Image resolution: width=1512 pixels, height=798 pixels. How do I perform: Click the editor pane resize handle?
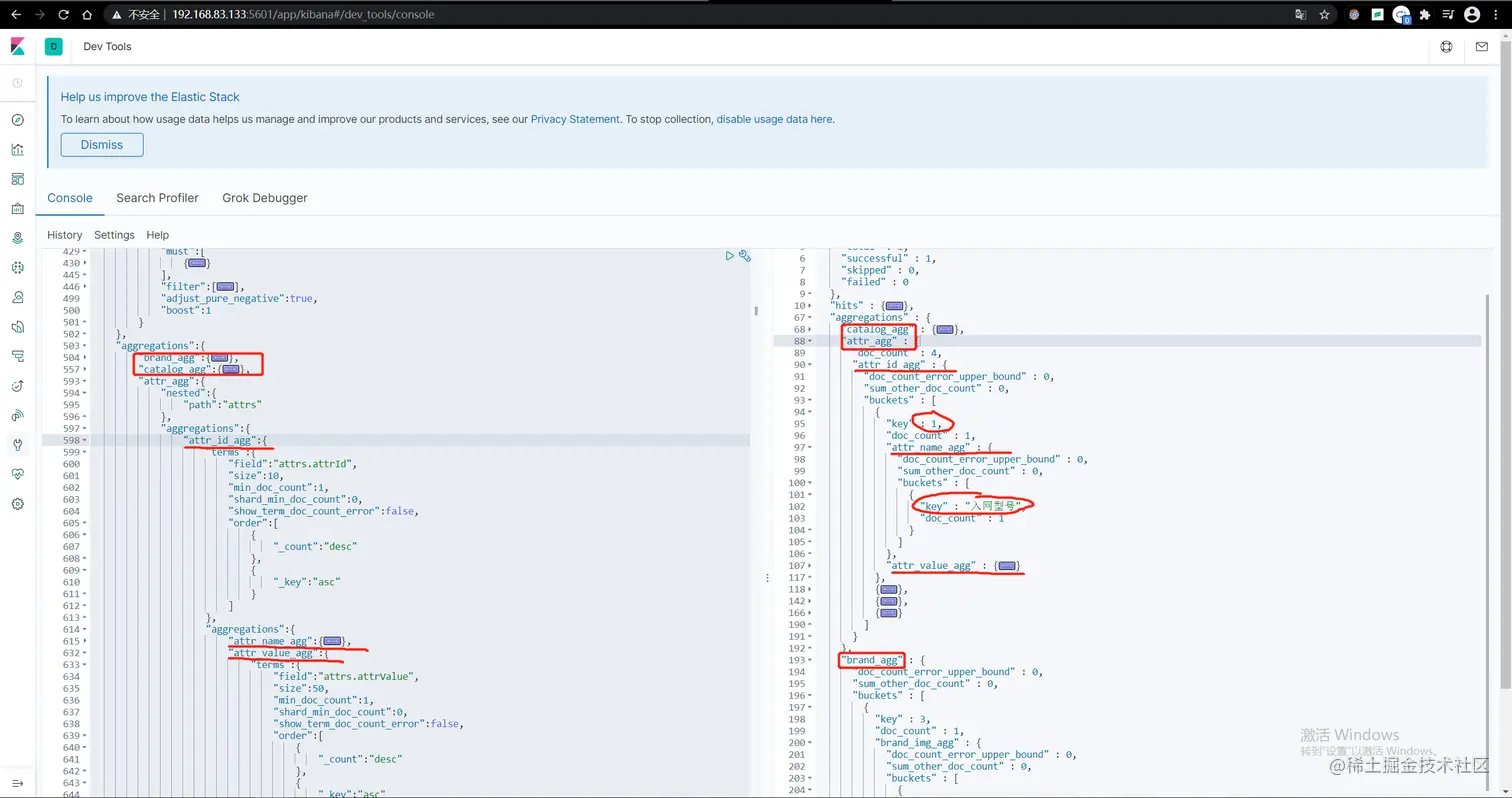766,577
